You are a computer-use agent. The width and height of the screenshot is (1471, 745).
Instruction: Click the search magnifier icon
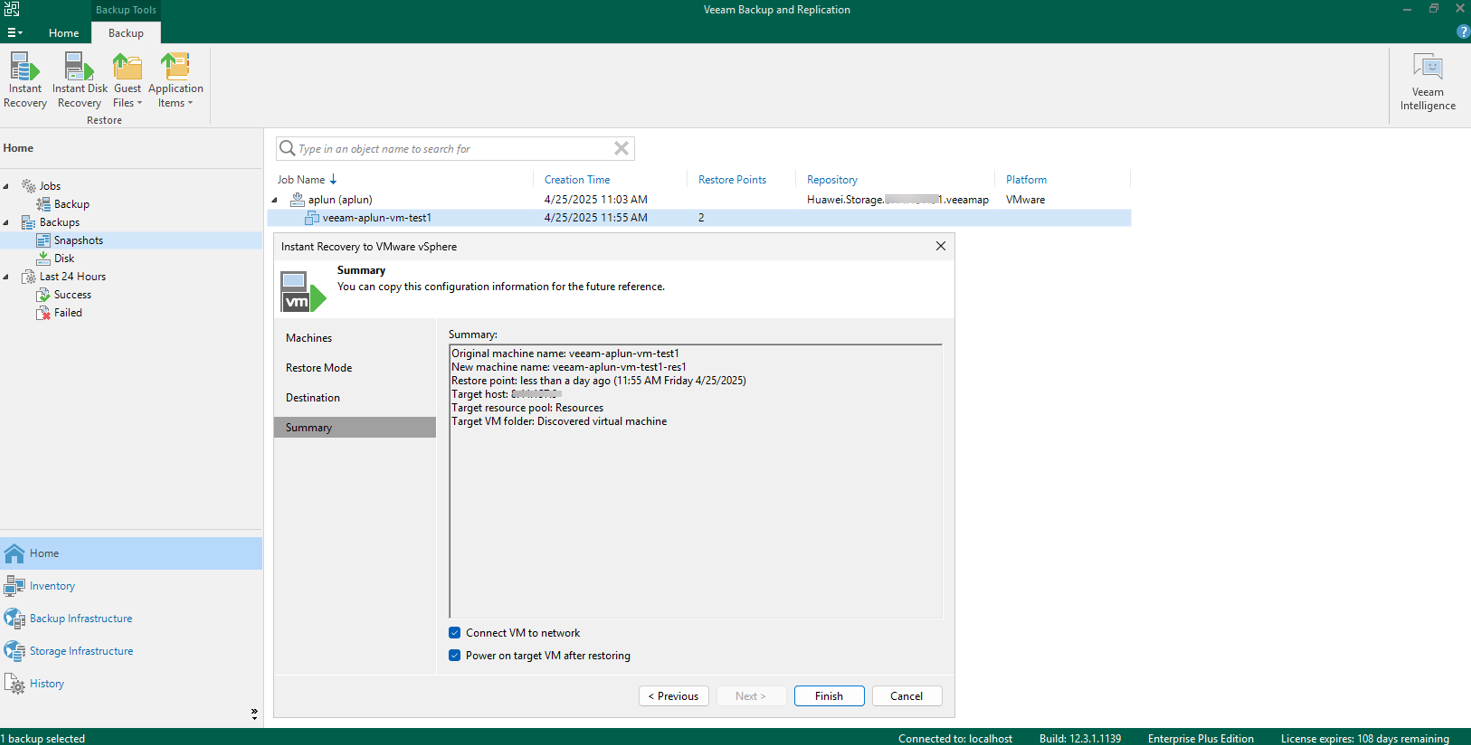(x=287, y=148)
